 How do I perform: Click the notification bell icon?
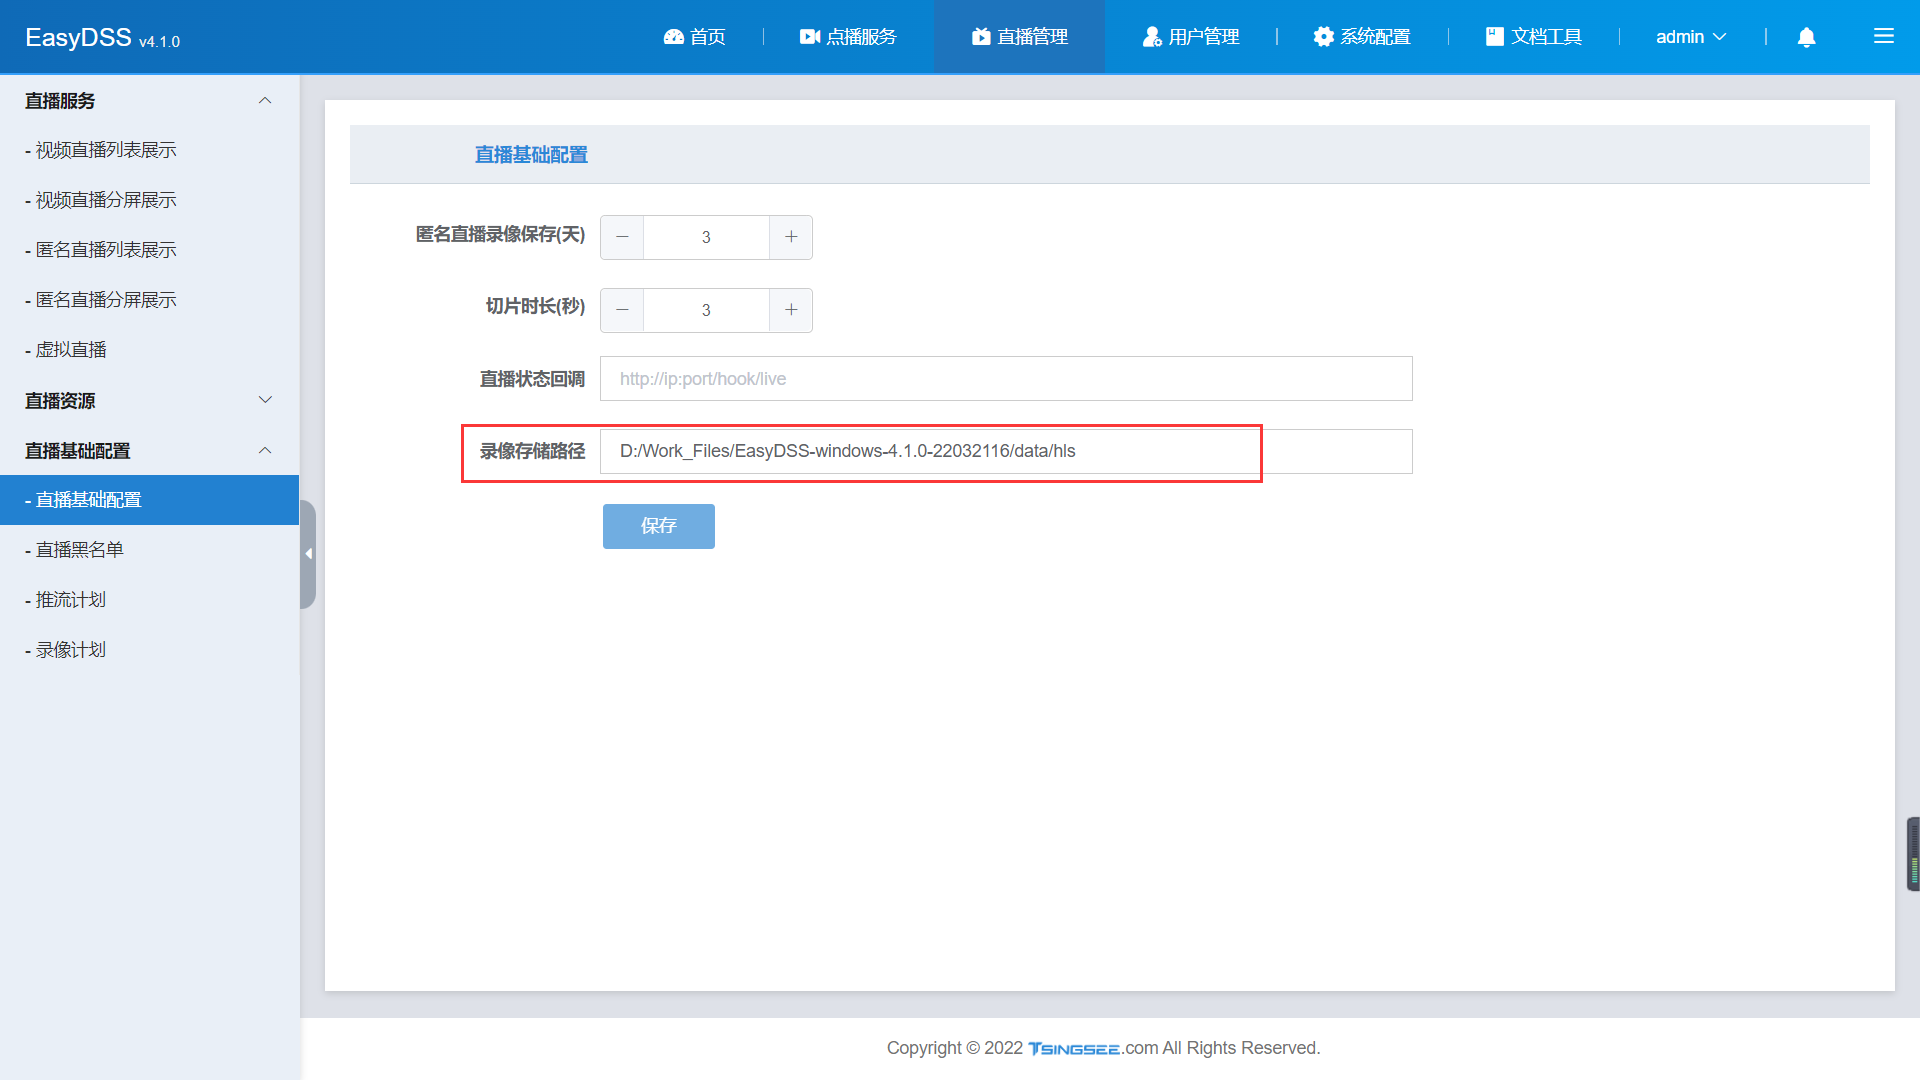(x=1806, y=37)
